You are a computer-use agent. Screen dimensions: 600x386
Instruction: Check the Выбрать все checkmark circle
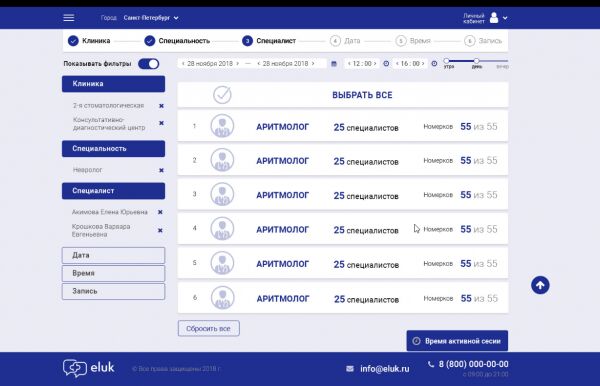(x=222, y=94)
